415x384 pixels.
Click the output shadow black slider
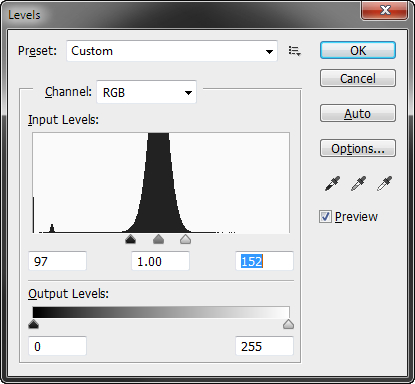click(33, 324)
